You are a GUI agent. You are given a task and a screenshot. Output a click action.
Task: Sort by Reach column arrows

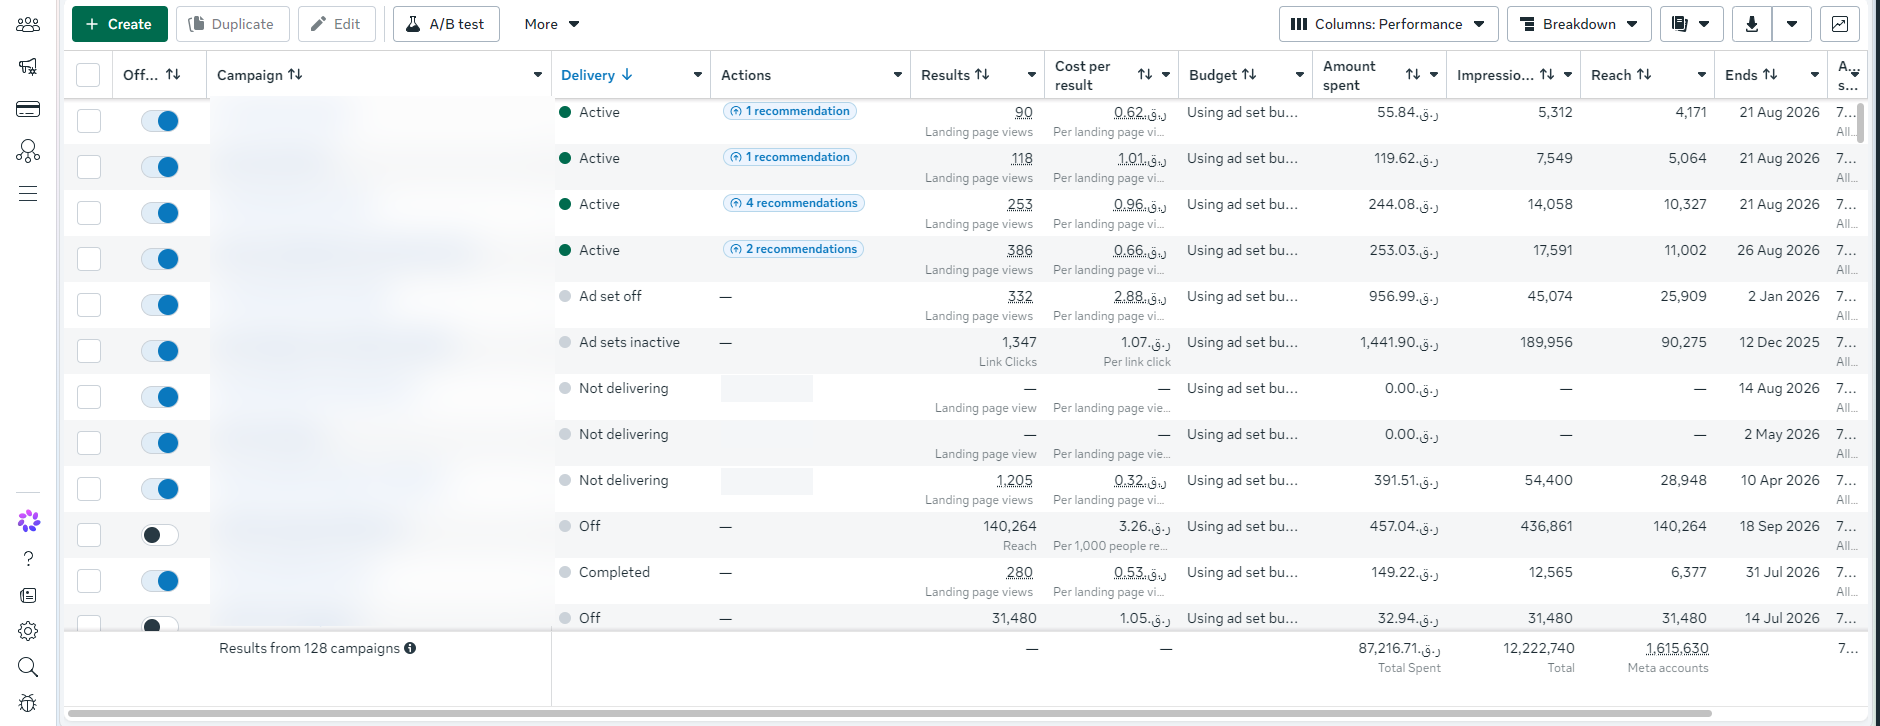(1644, 75)
